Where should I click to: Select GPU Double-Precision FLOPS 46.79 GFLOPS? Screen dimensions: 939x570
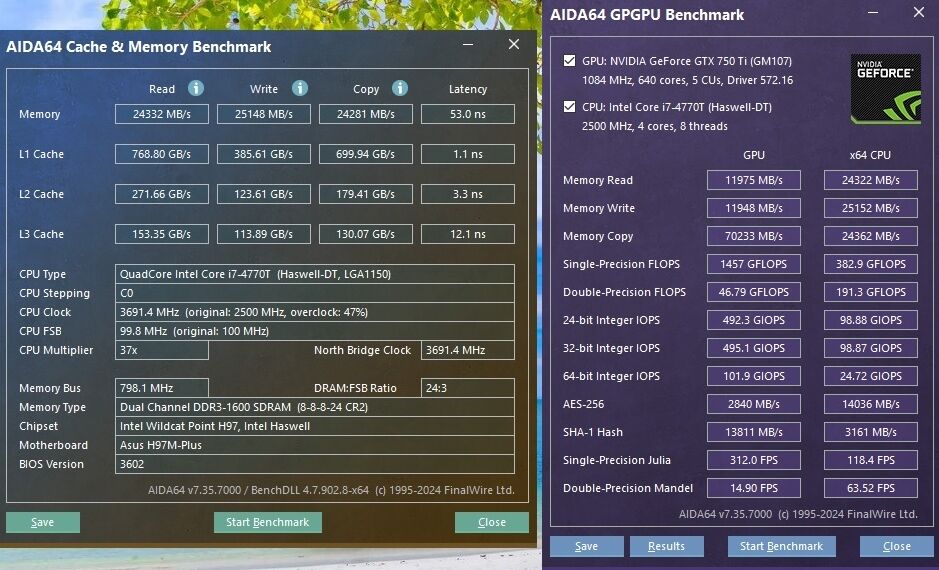pos(753,292)
